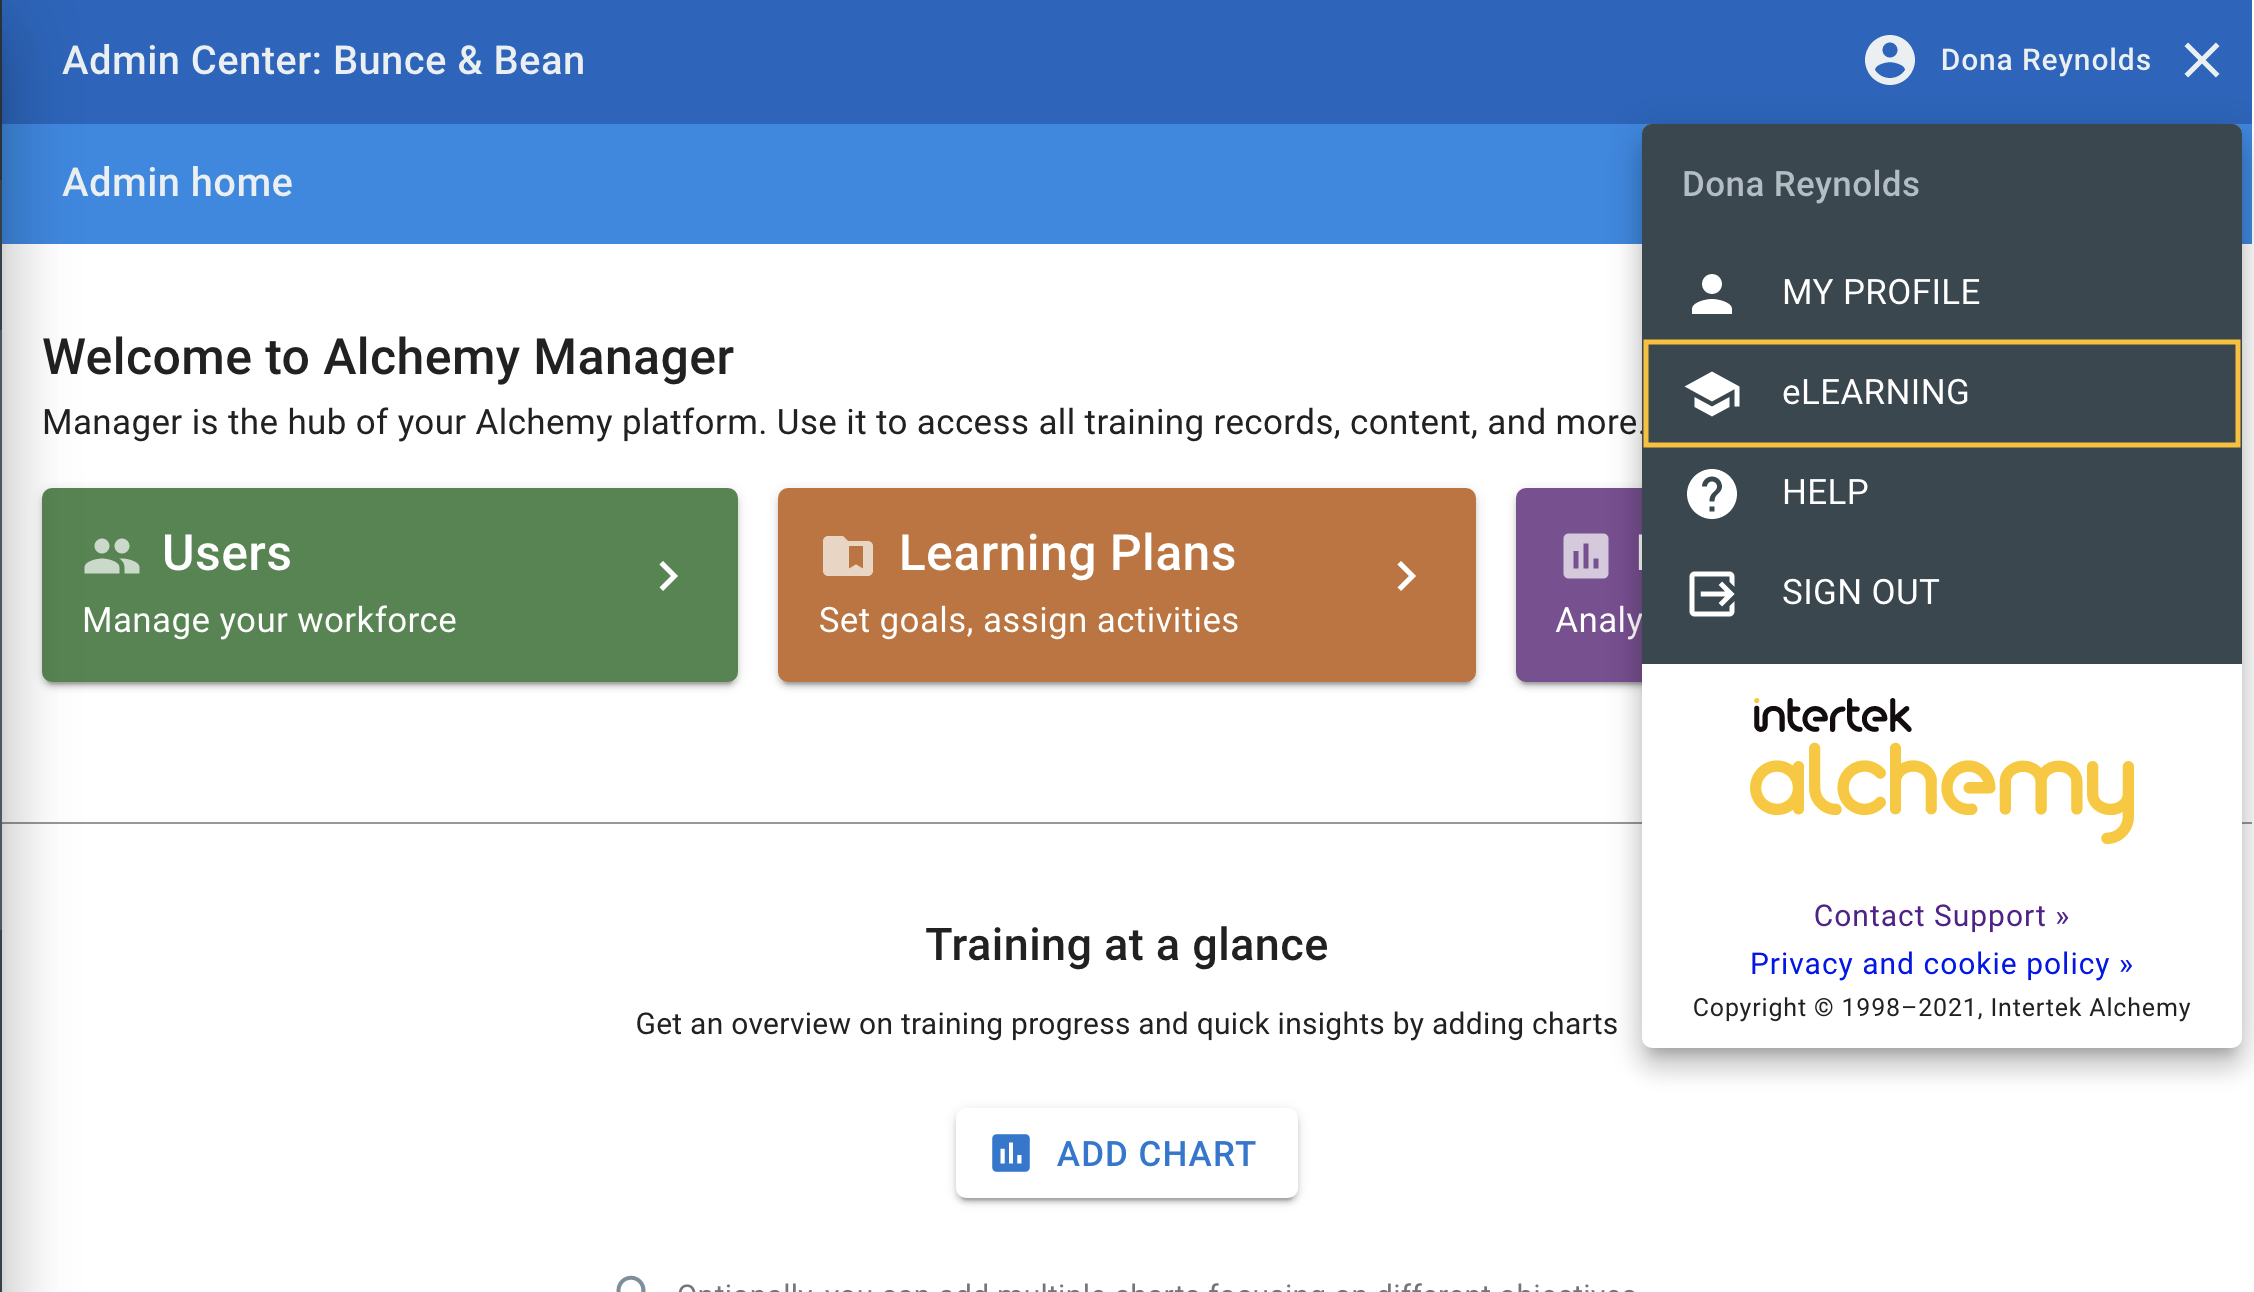The image size is (2254, 1292).
Task: Click the Intertek Alchemy logo
Action: coord(1941,770)
